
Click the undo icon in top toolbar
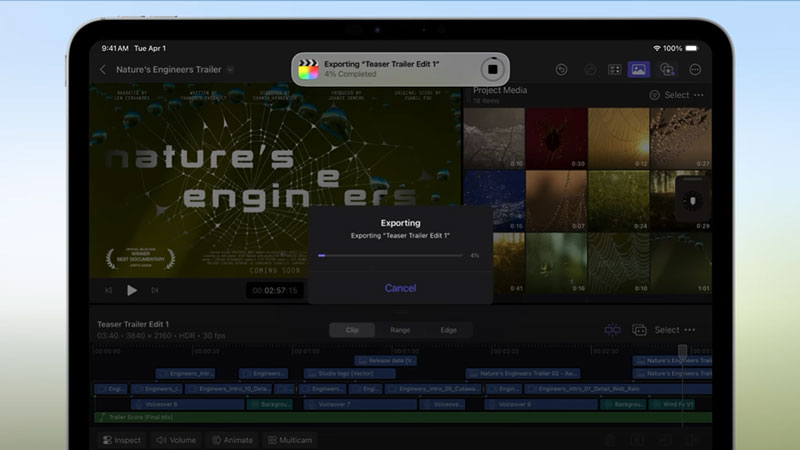tap(561, 69)
